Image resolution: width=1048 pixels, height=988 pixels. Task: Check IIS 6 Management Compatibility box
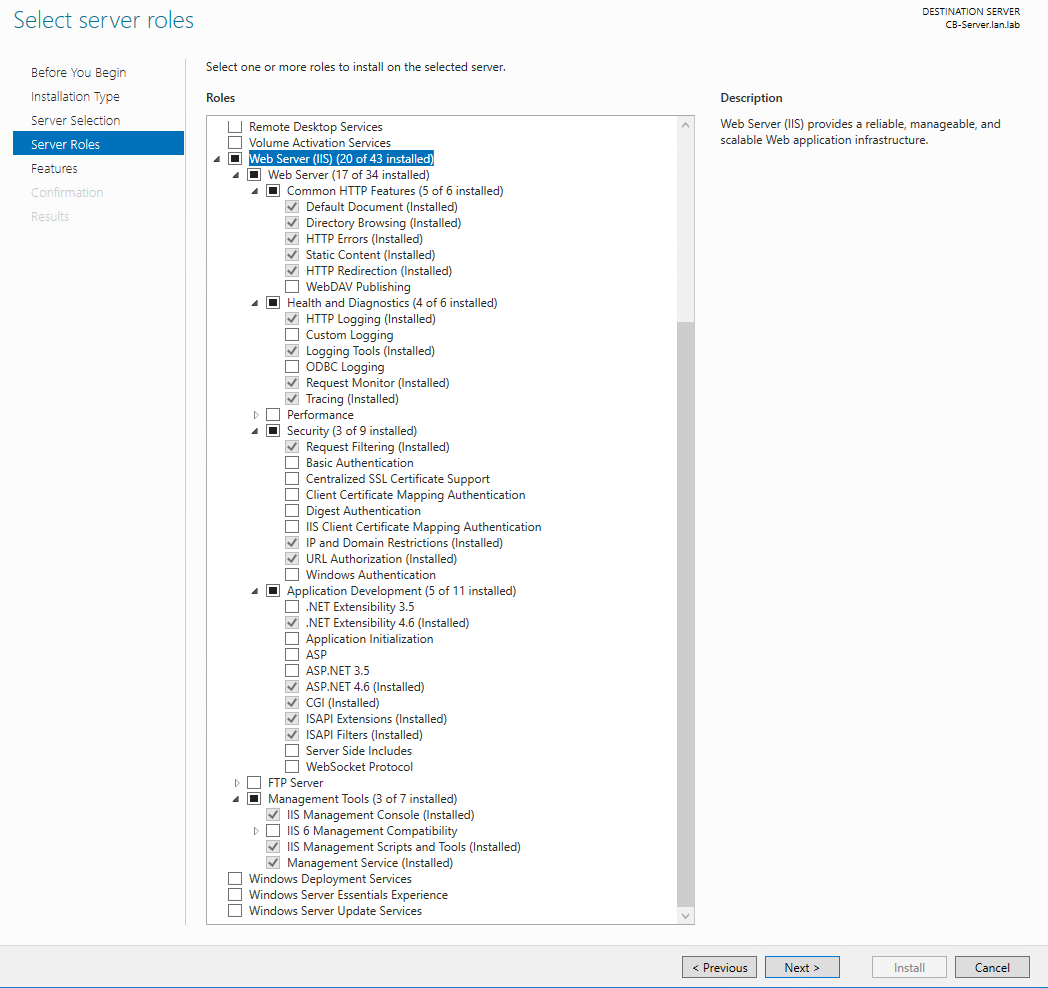(273, 831)
